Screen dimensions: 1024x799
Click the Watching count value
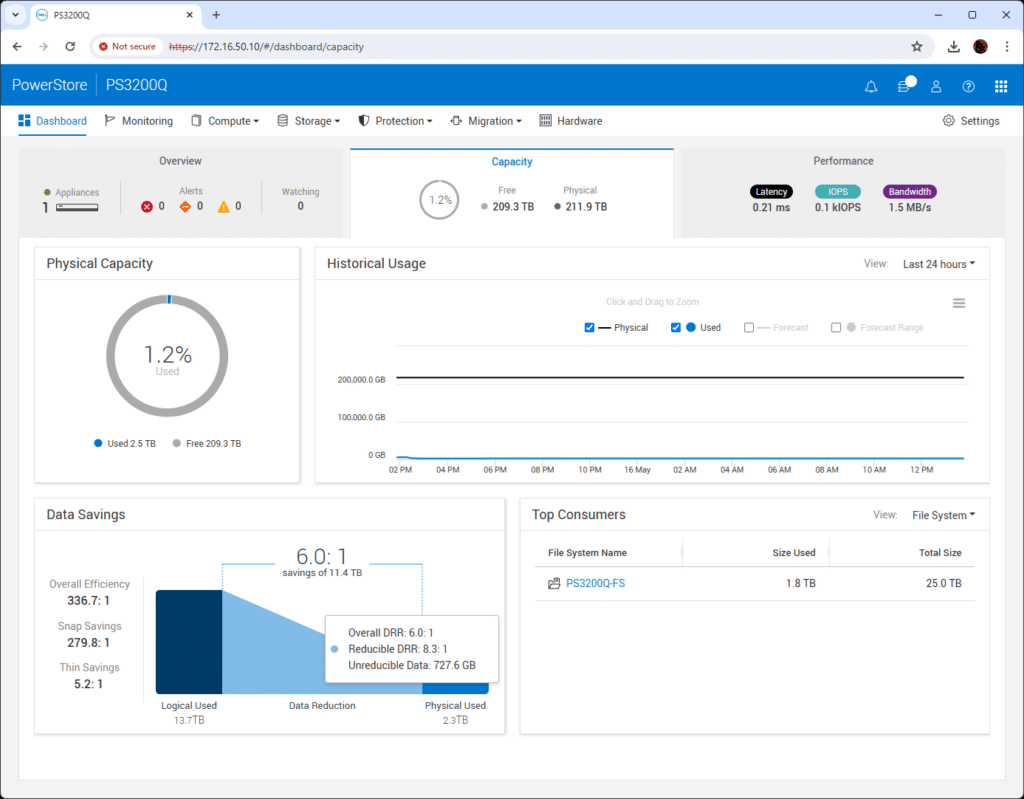300,206
